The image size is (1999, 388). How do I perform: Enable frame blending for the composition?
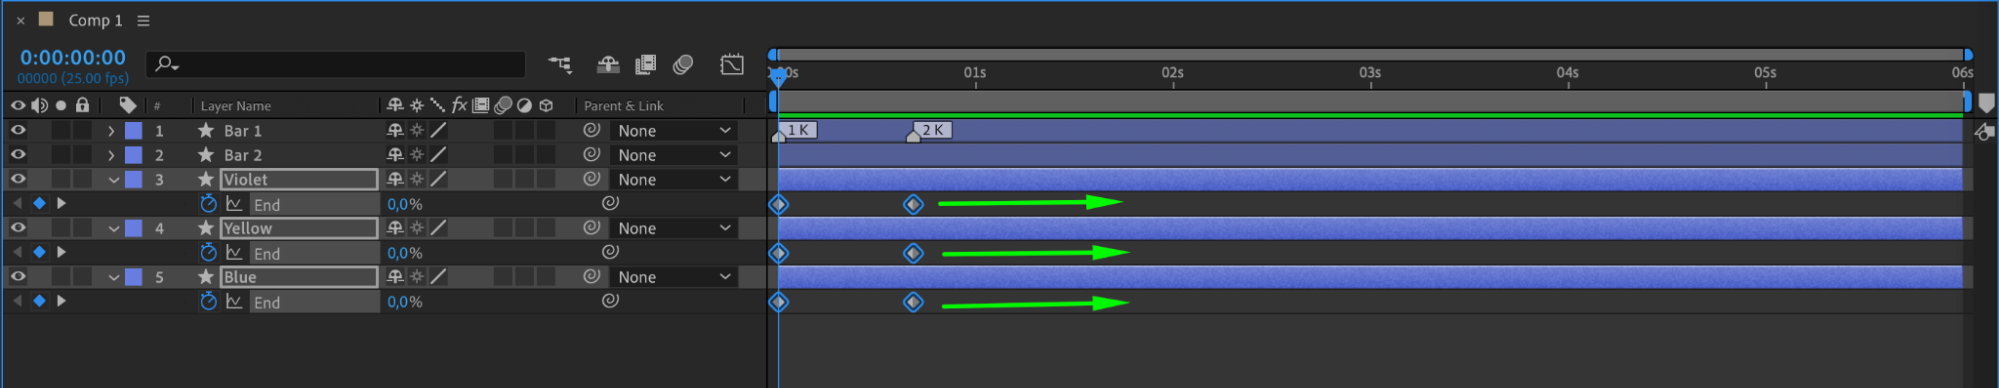pyautogui.click(x=646, y=65)
